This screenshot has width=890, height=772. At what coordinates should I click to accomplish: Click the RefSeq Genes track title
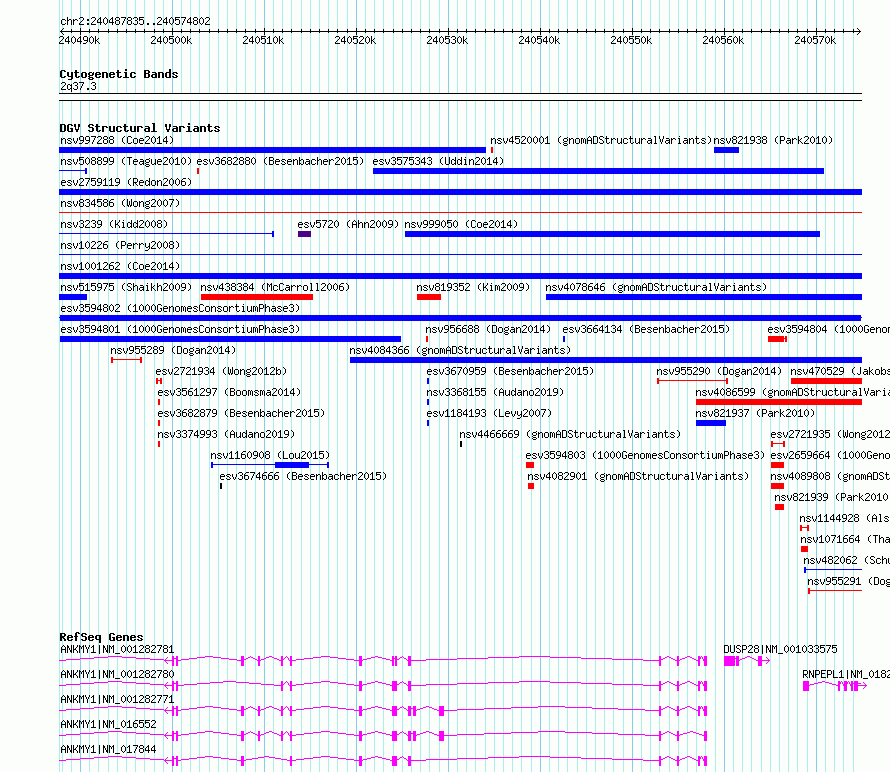(x=101, y=637)
